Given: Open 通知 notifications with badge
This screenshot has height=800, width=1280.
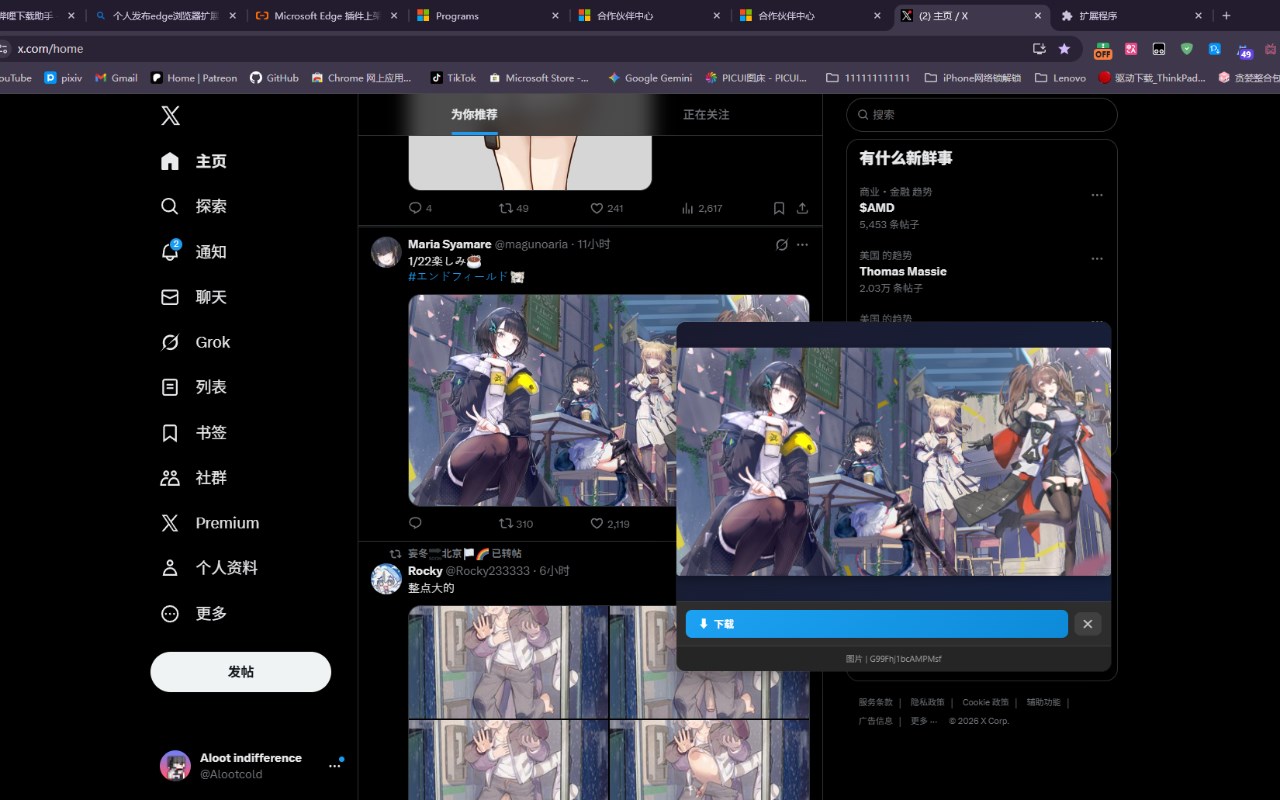Looking at the screenshot, I should (x=194, y=252).
